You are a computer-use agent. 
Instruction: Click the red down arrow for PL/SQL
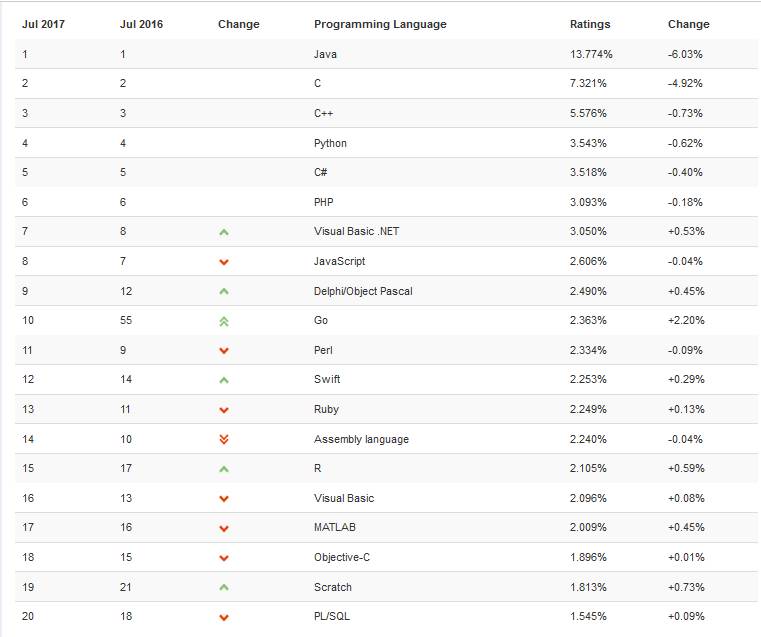click(x=224, y=617)
